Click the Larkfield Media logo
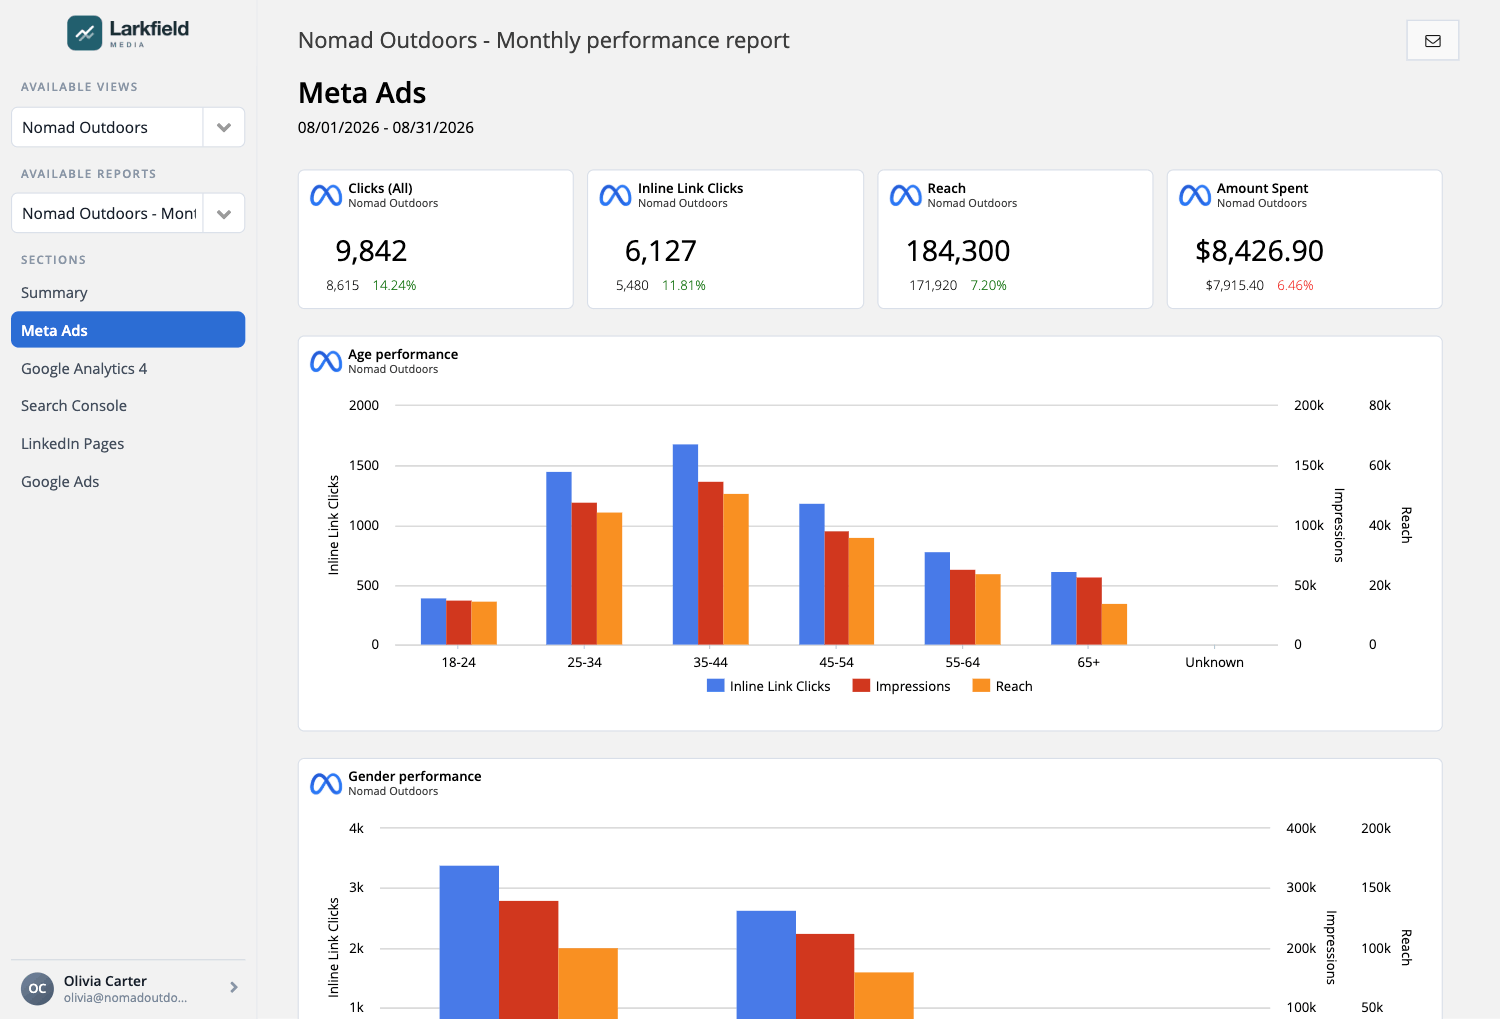Screen dimensions: 1500x1019 point(128,33)
